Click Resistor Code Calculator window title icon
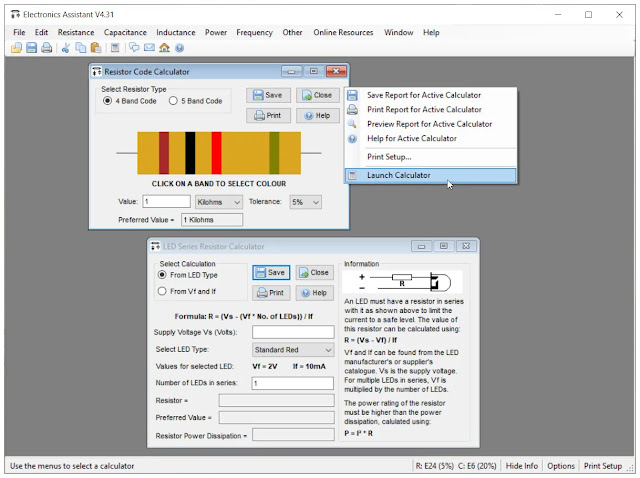640x478 pixels. pyautogui.click(x=97, y=72)
